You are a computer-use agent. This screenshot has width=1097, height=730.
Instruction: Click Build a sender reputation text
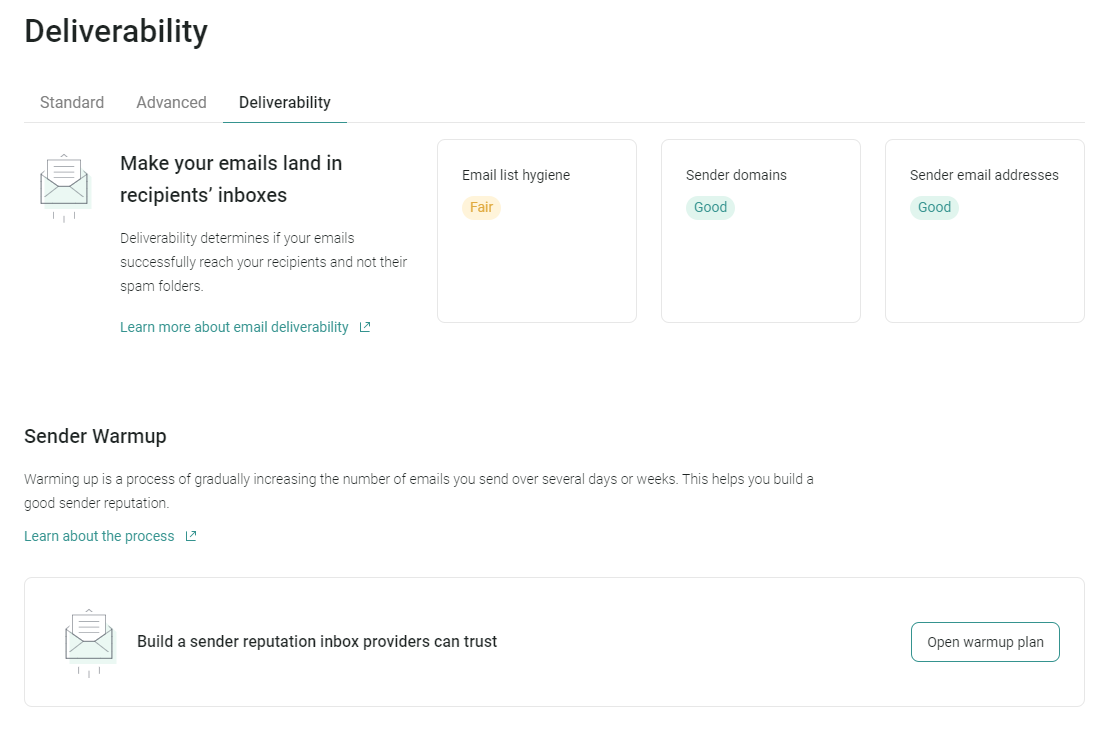317,641
